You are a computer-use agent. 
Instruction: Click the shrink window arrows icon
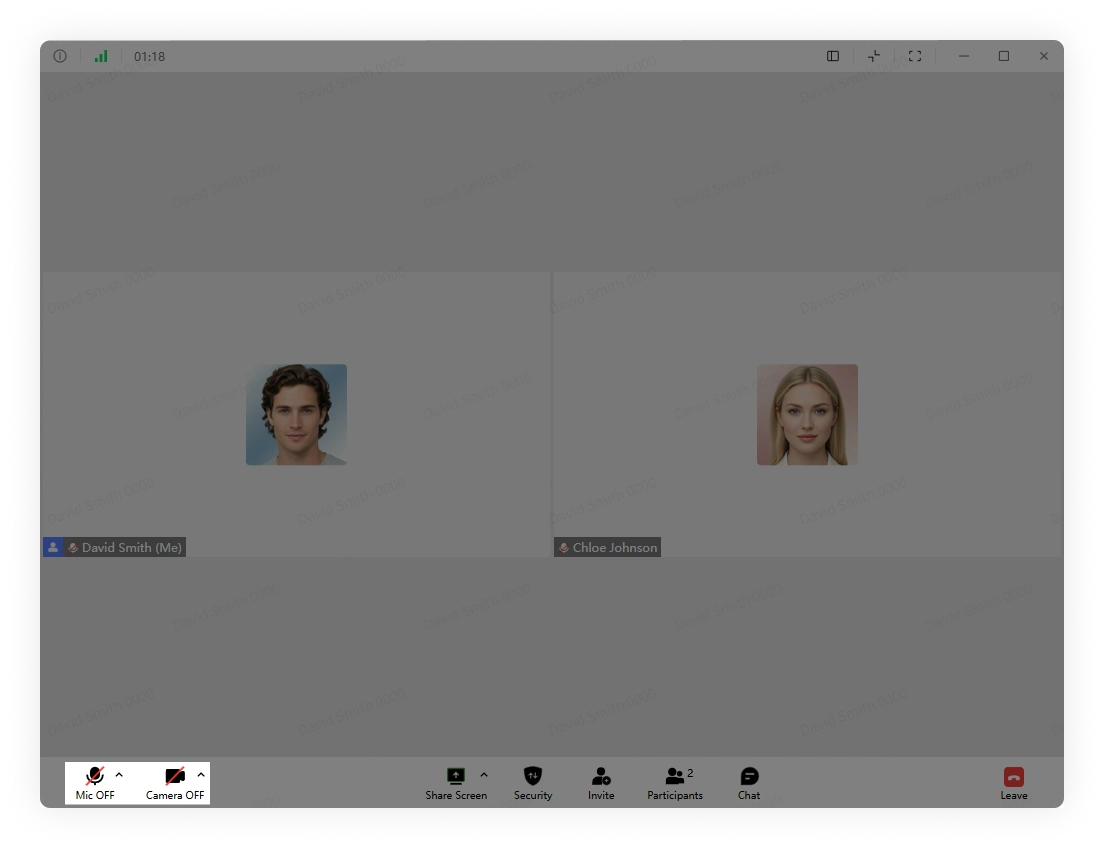pyautogui.click(x=874, y=56)
